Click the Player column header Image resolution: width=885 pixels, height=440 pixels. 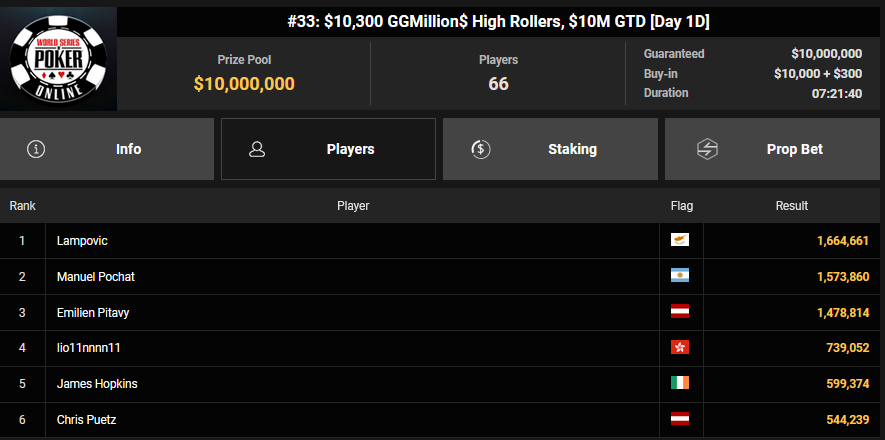pos(353,206)
